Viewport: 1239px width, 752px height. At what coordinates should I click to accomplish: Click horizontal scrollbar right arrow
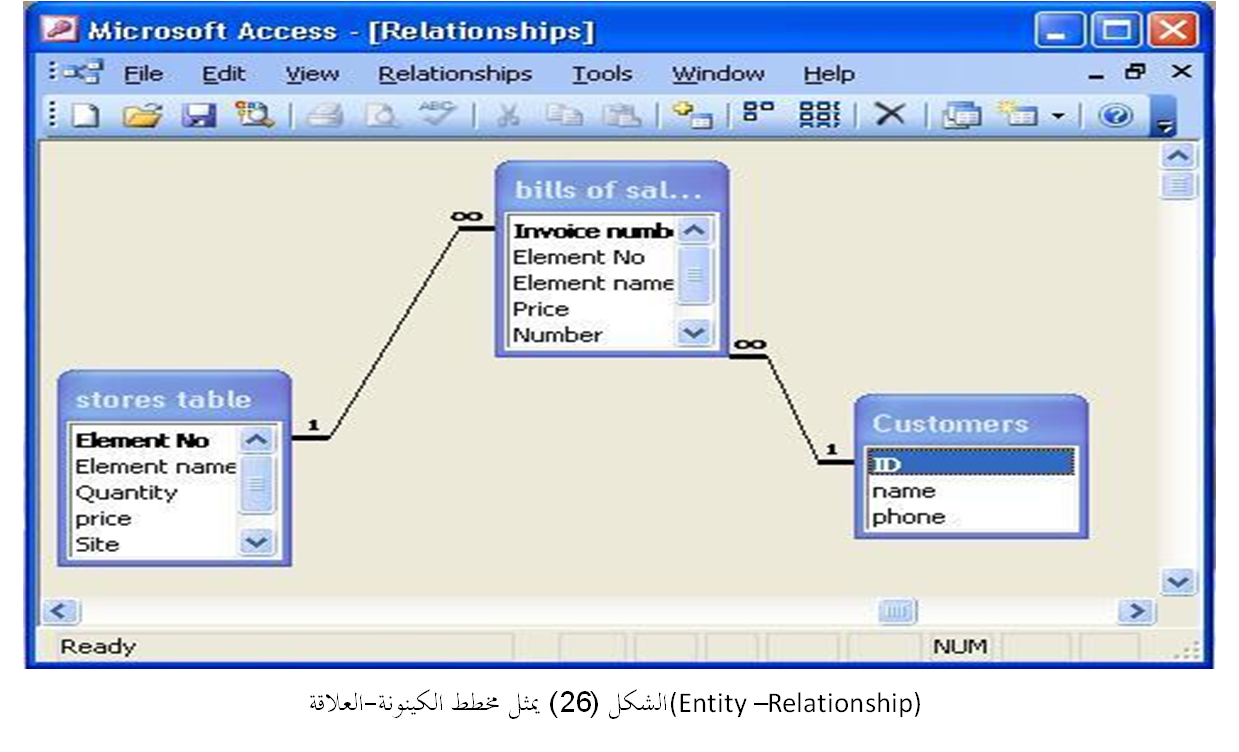pyautogui.click(x=1138, y=610)
